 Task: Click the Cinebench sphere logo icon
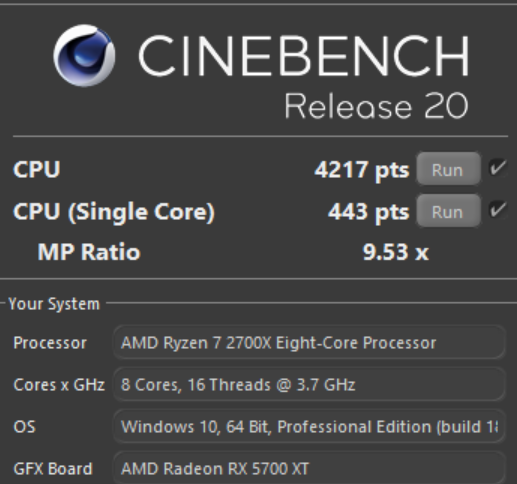(x=84, y=55)
